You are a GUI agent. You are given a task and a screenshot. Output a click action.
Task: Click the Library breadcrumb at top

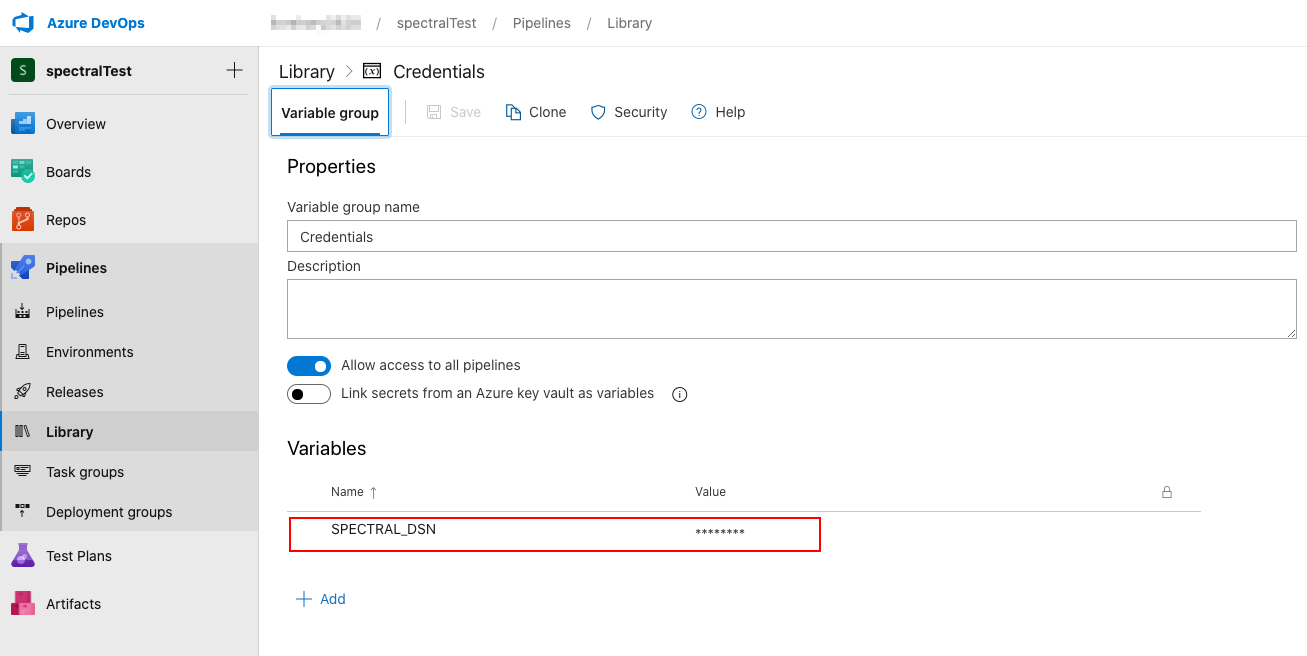(x=629, y=22)
